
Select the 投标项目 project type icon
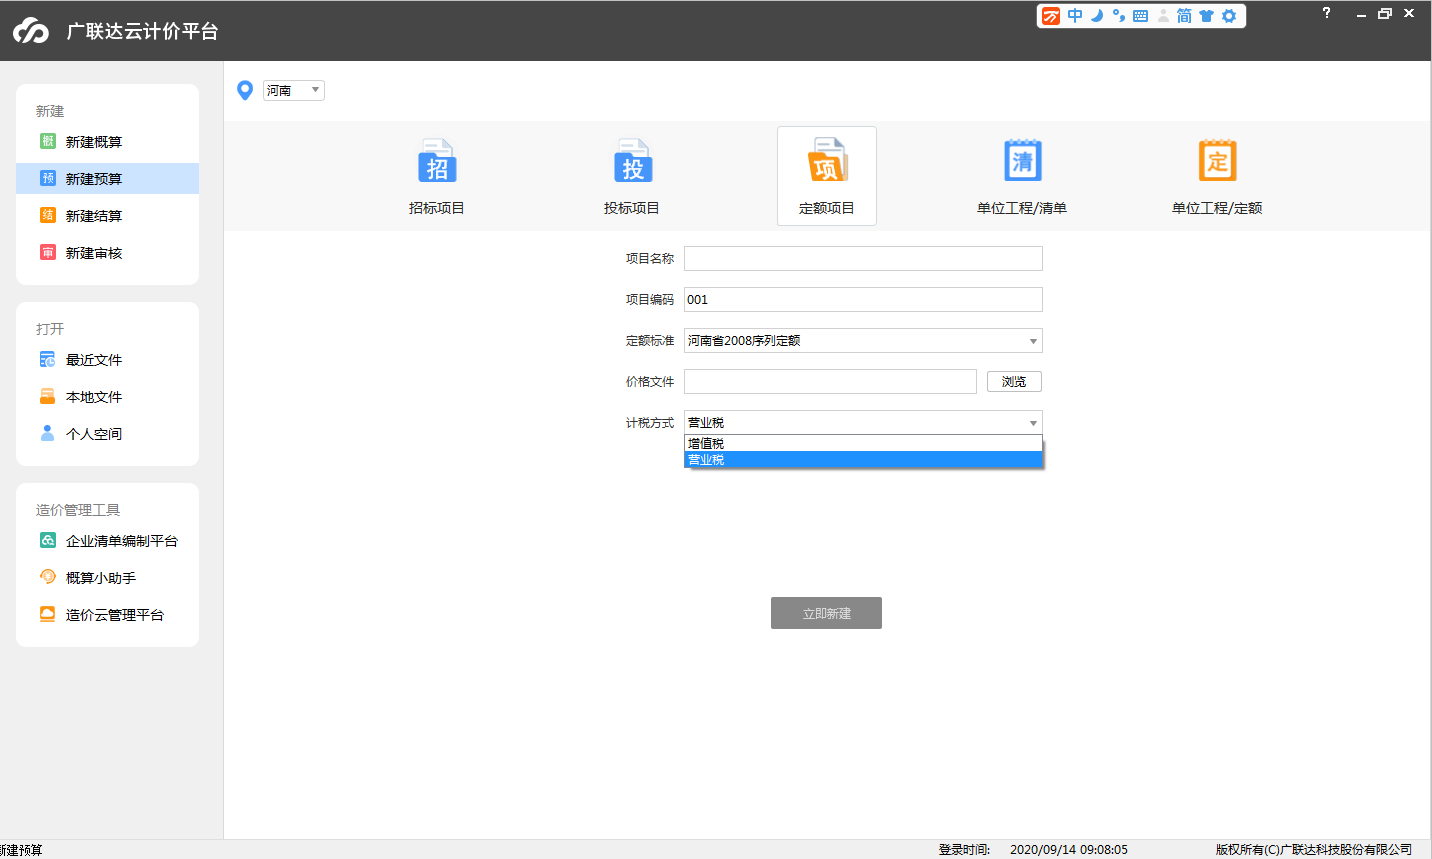click(632, 161)
